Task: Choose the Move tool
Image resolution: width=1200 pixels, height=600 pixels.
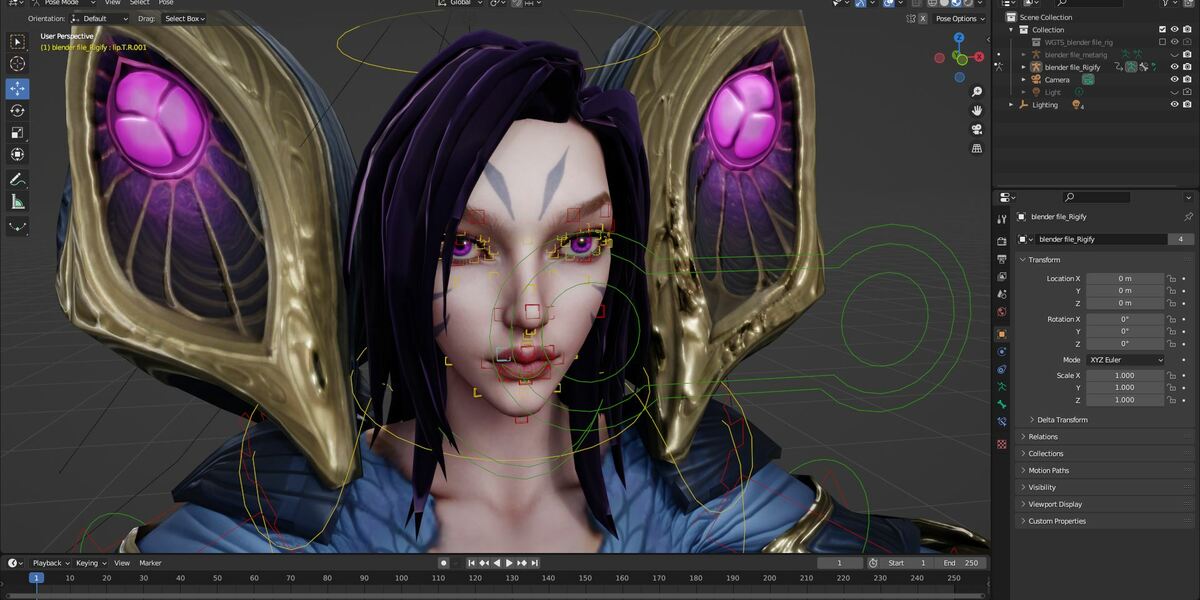Action: click(18, 88)
